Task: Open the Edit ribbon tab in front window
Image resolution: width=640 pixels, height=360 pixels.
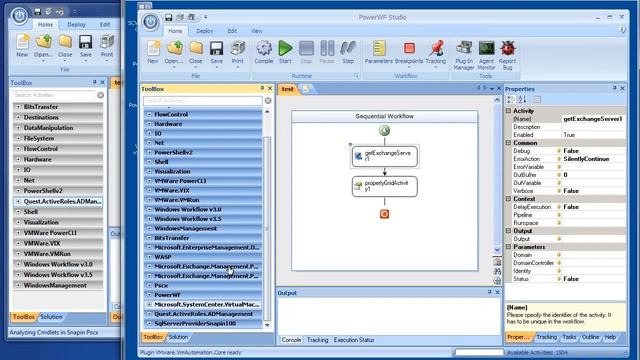Action: [232, 31]
